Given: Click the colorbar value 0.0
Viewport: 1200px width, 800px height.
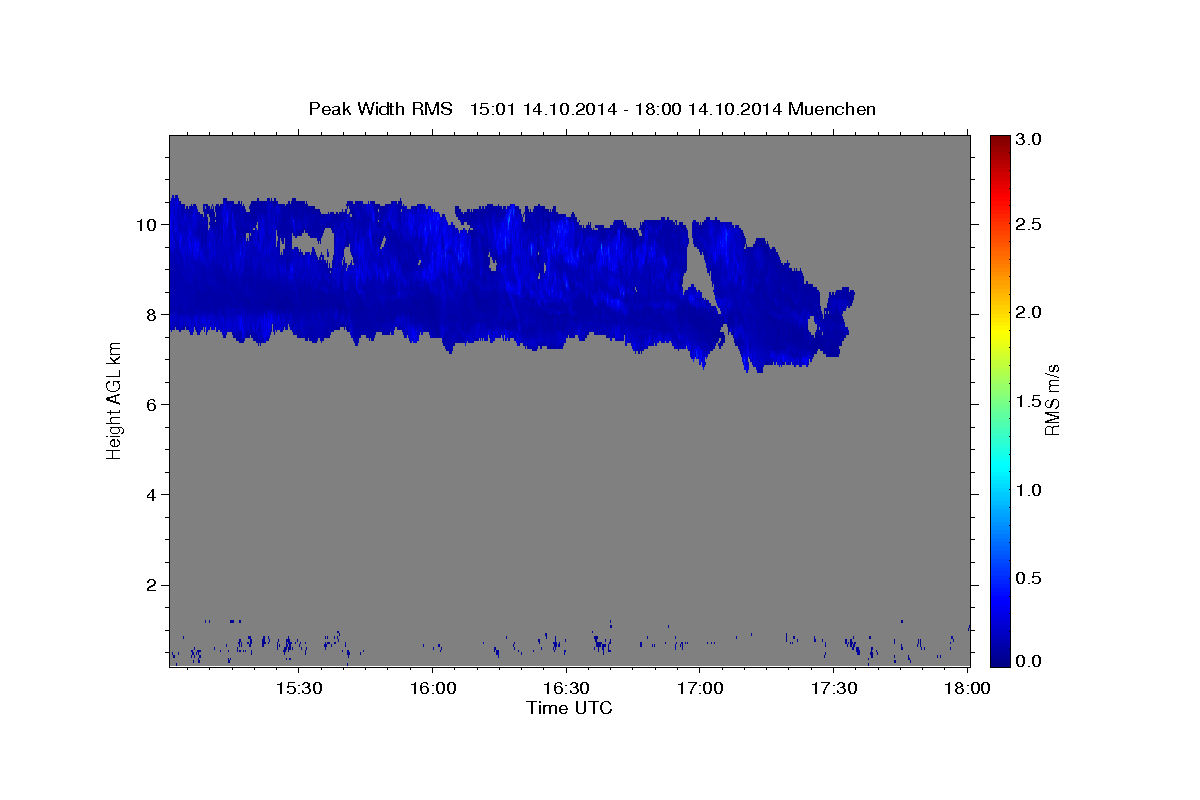Looking at the screenshot, I should pyautogui.click(x=1028, y=661).
